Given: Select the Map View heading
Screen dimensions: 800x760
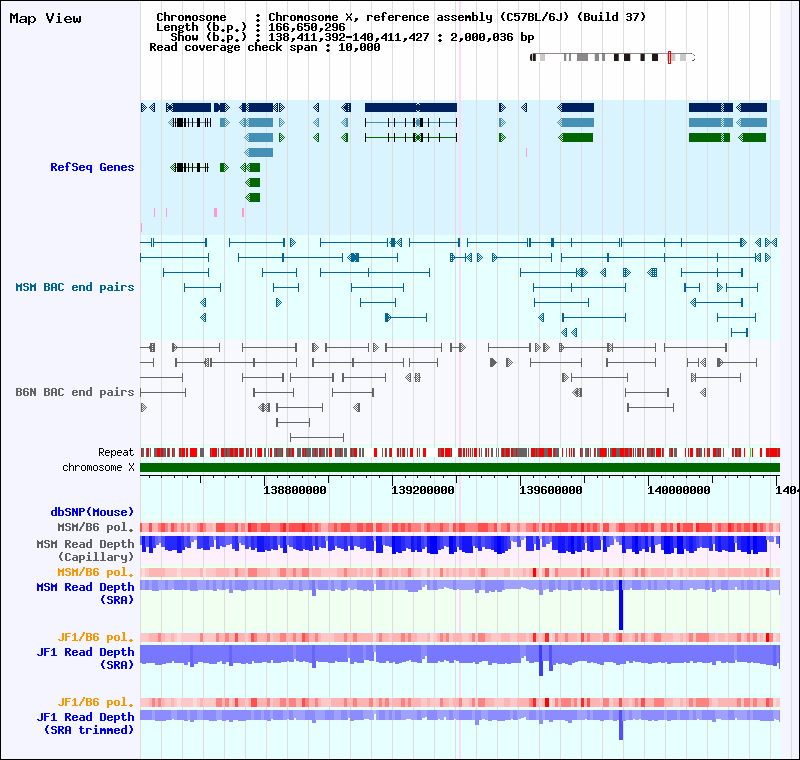Looking at the screenshot, I should (x=45, y=18).
